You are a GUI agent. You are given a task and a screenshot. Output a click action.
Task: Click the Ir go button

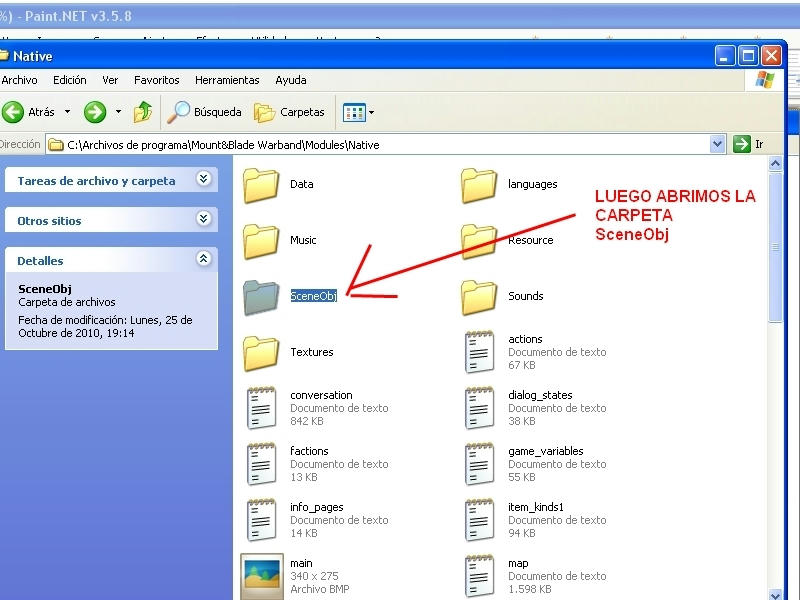pyautogui.click(x=748, y=144)
